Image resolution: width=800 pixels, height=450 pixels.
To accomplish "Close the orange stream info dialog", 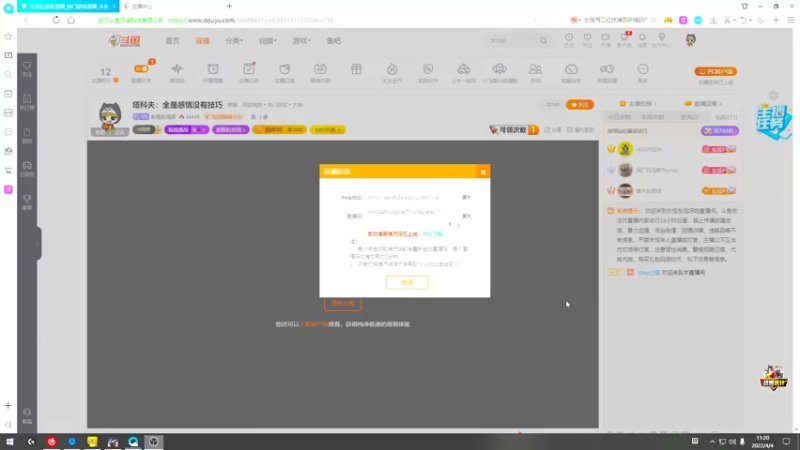I will click(483, 172).
